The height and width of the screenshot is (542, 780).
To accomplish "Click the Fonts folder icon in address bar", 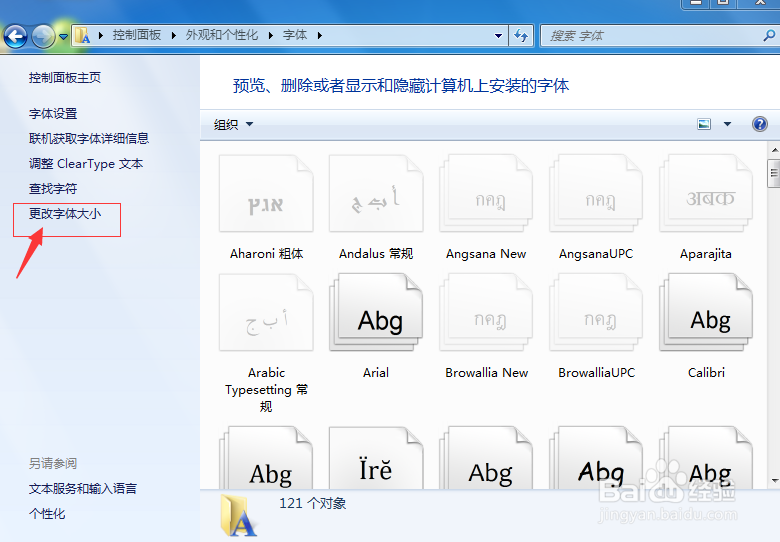I will (x=83, y=35).
